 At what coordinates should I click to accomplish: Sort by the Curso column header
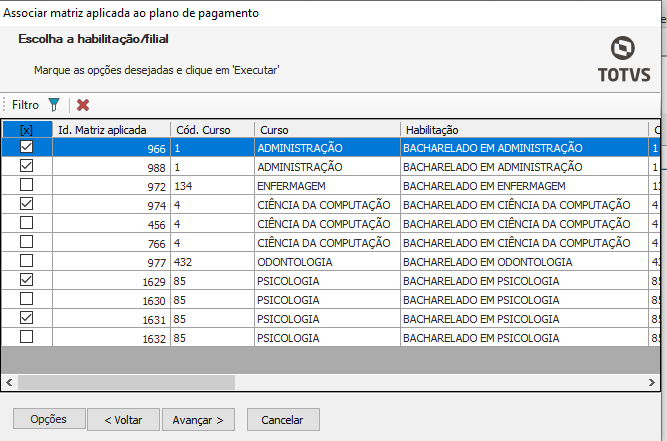[x=326, y=130]
